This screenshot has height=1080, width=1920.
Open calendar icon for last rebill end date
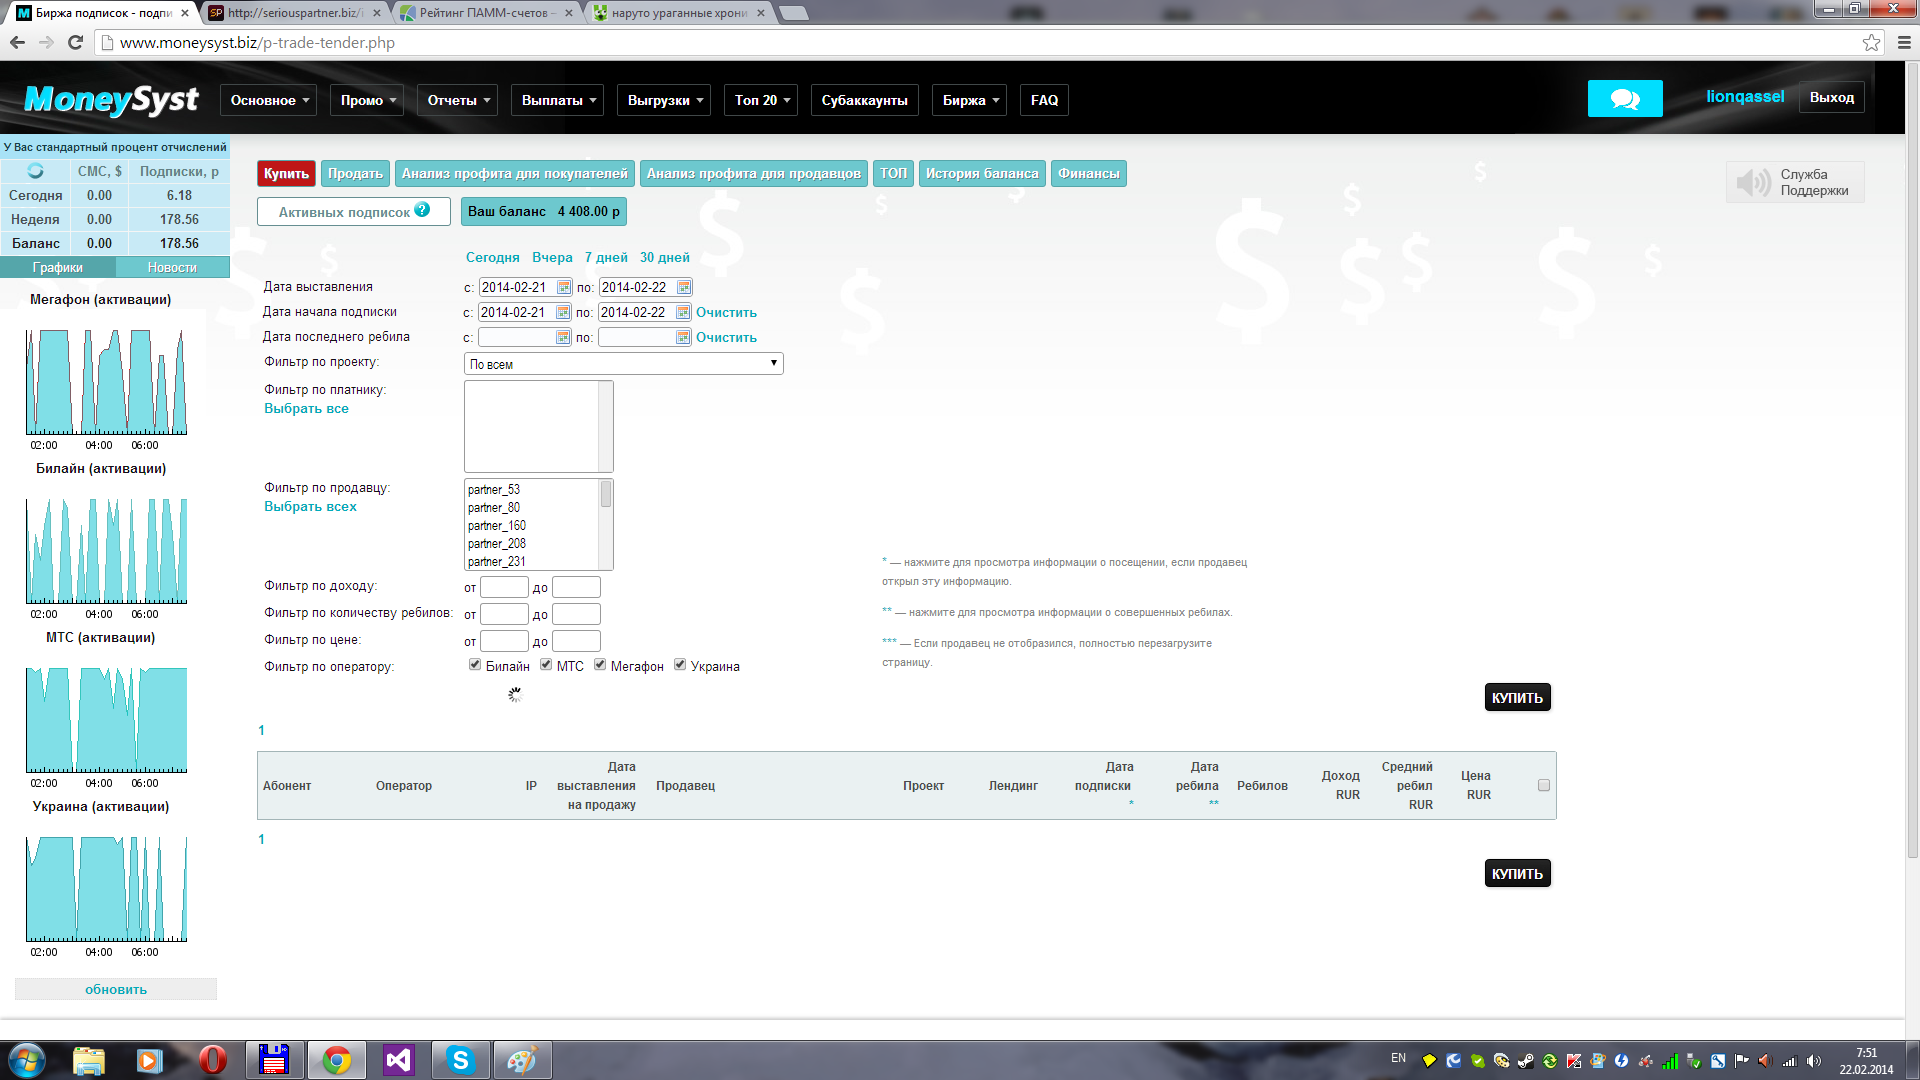tap(683, 338)
